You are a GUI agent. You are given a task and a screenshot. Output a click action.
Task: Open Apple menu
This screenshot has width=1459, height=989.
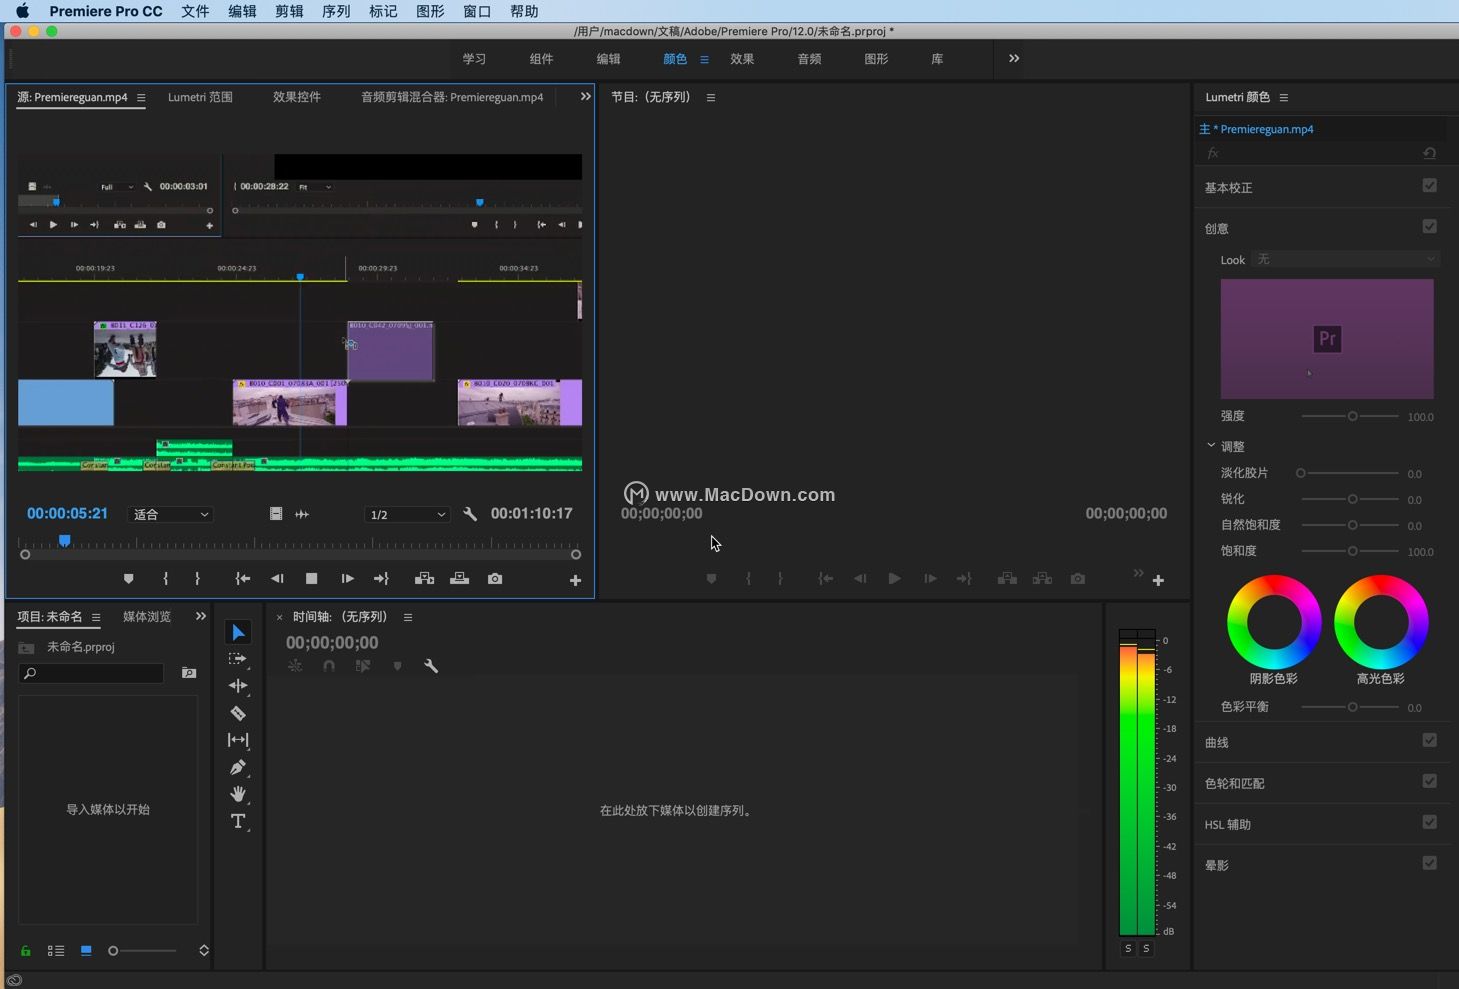tap(22, 11)
